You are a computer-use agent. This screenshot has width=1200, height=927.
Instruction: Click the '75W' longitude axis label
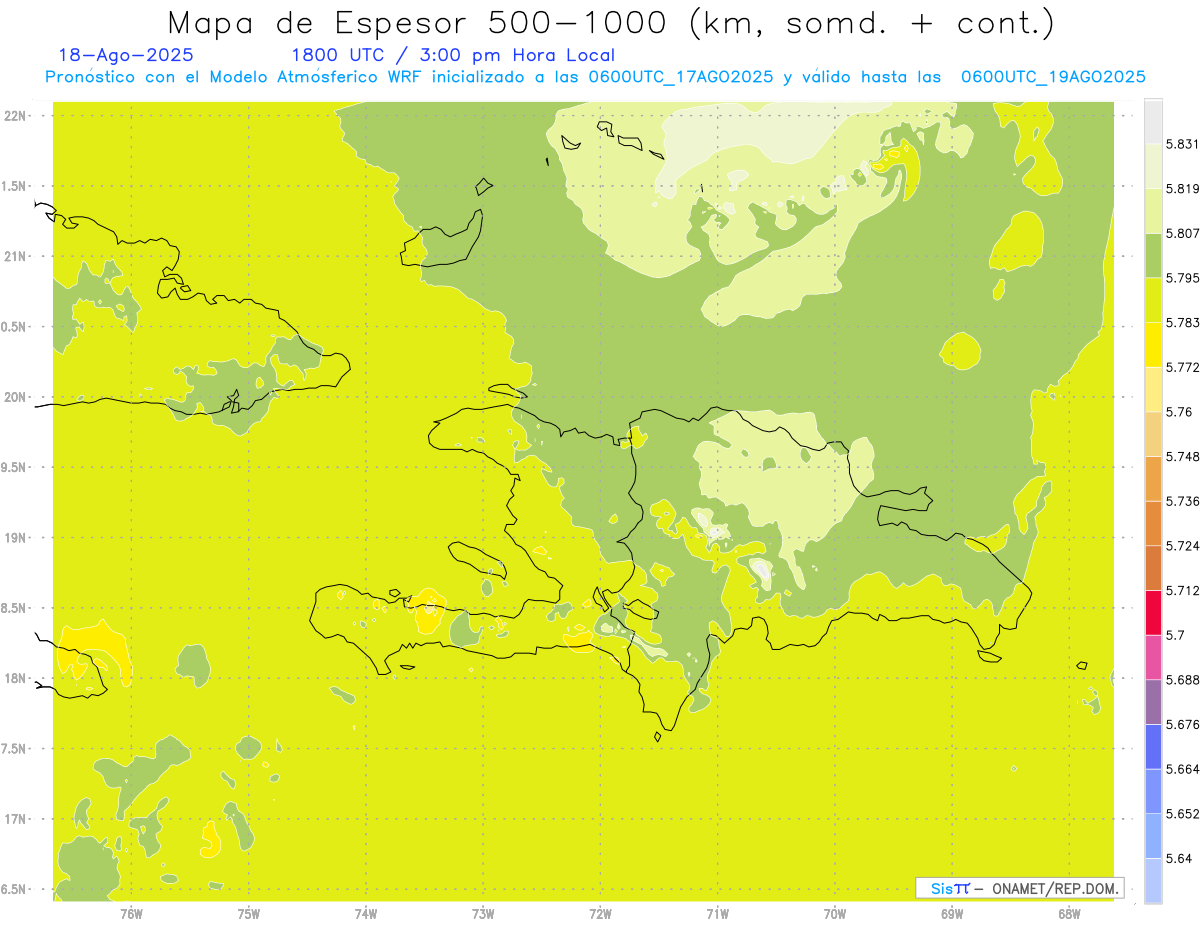pos(249,914)
